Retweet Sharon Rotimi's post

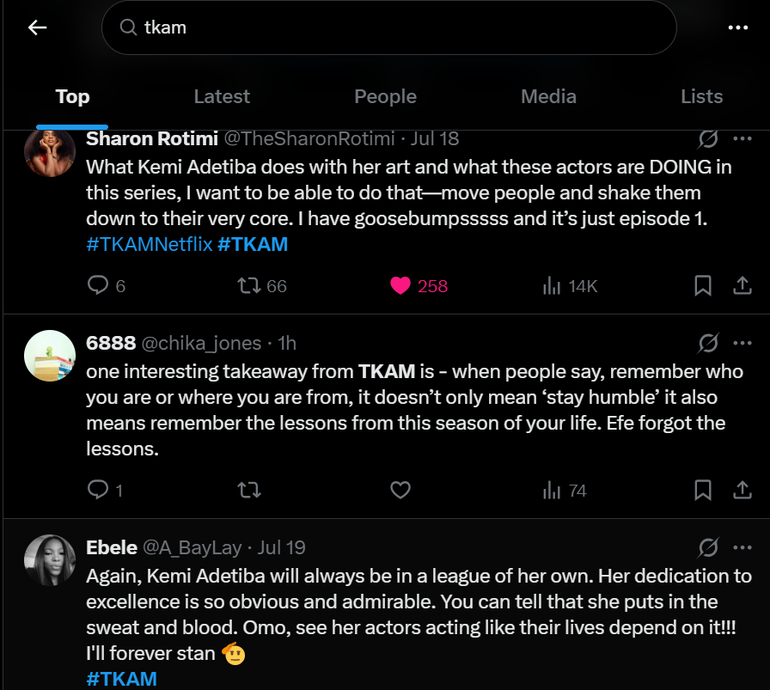click(x=248, y=286)
